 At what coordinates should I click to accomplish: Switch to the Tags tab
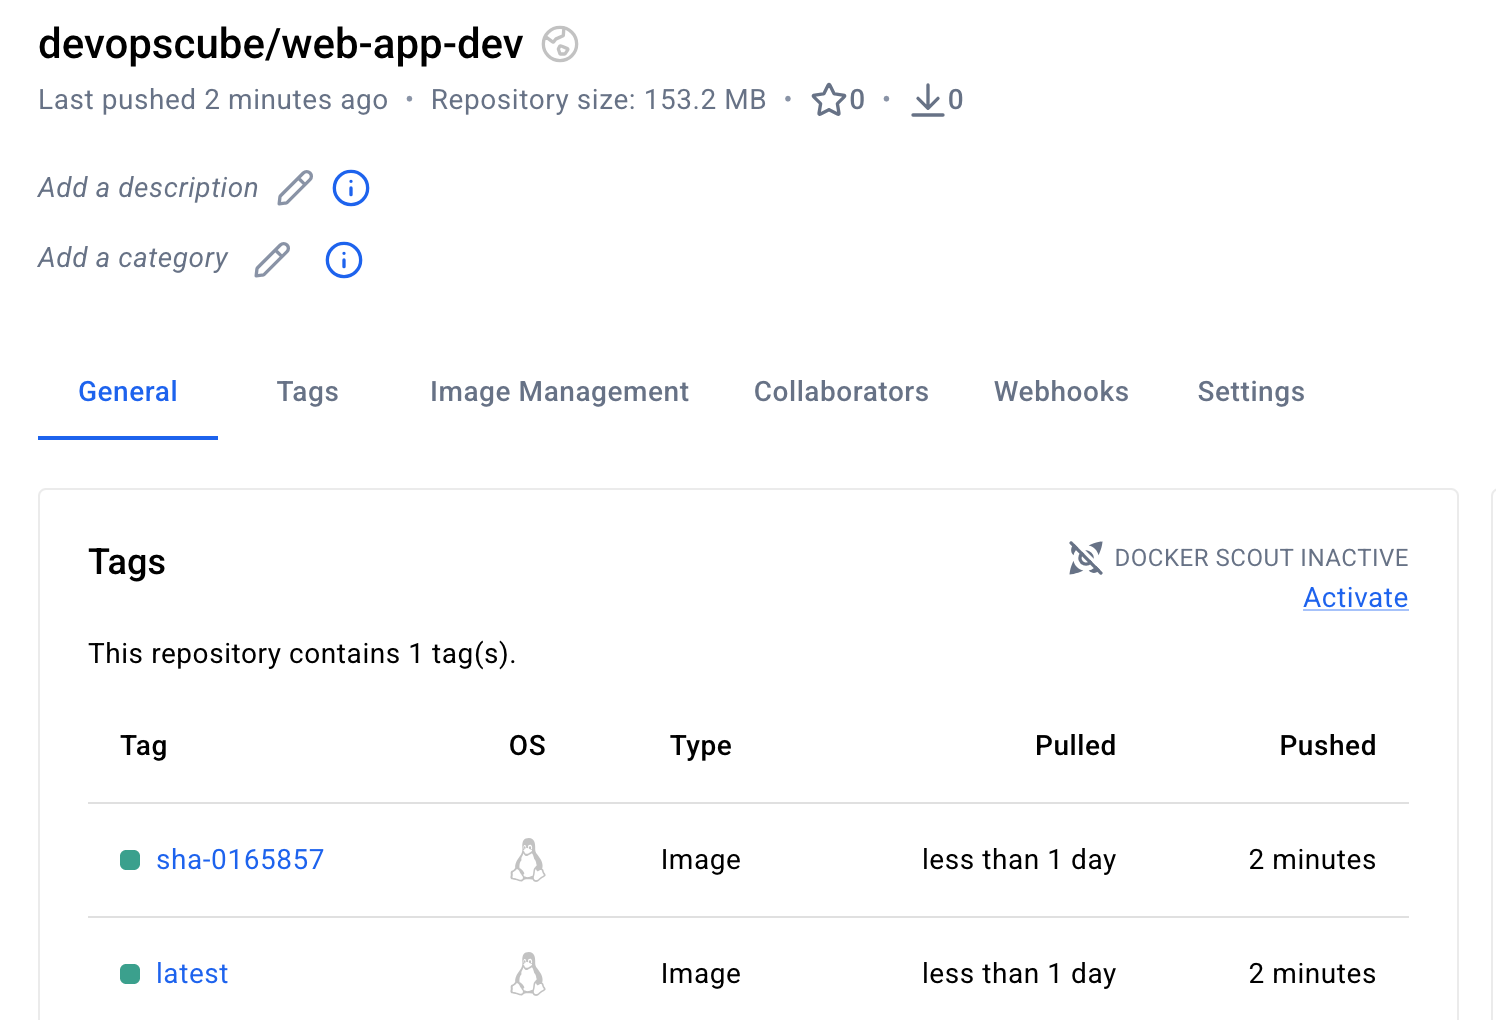[307, 391]
